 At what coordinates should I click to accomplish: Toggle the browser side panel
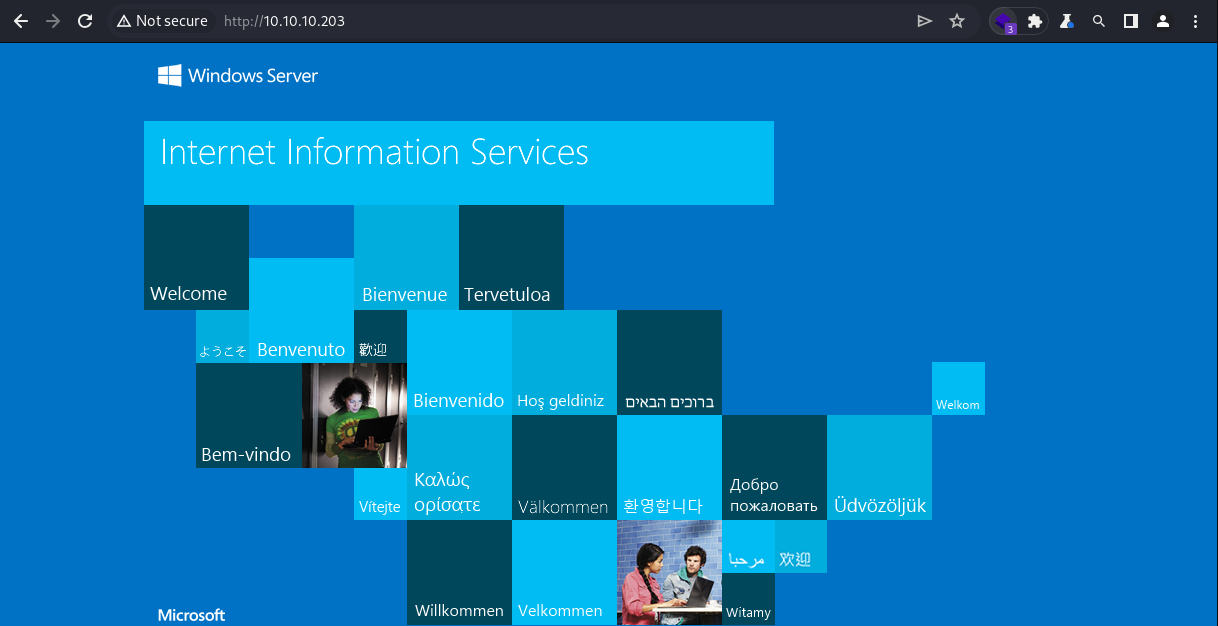pyautogui.click(x=1131, y=21)
